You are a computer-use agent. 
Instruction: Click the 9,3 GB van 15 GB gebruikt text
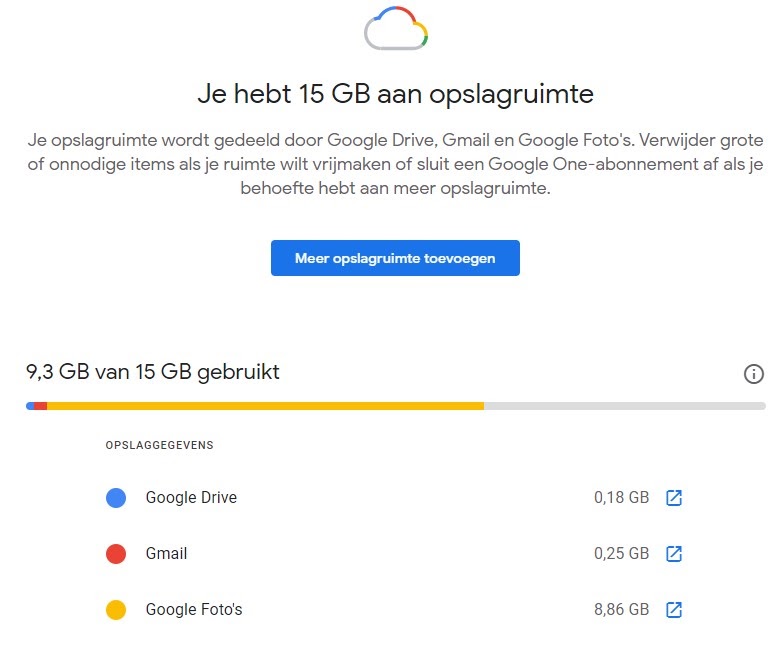(153, 372)
